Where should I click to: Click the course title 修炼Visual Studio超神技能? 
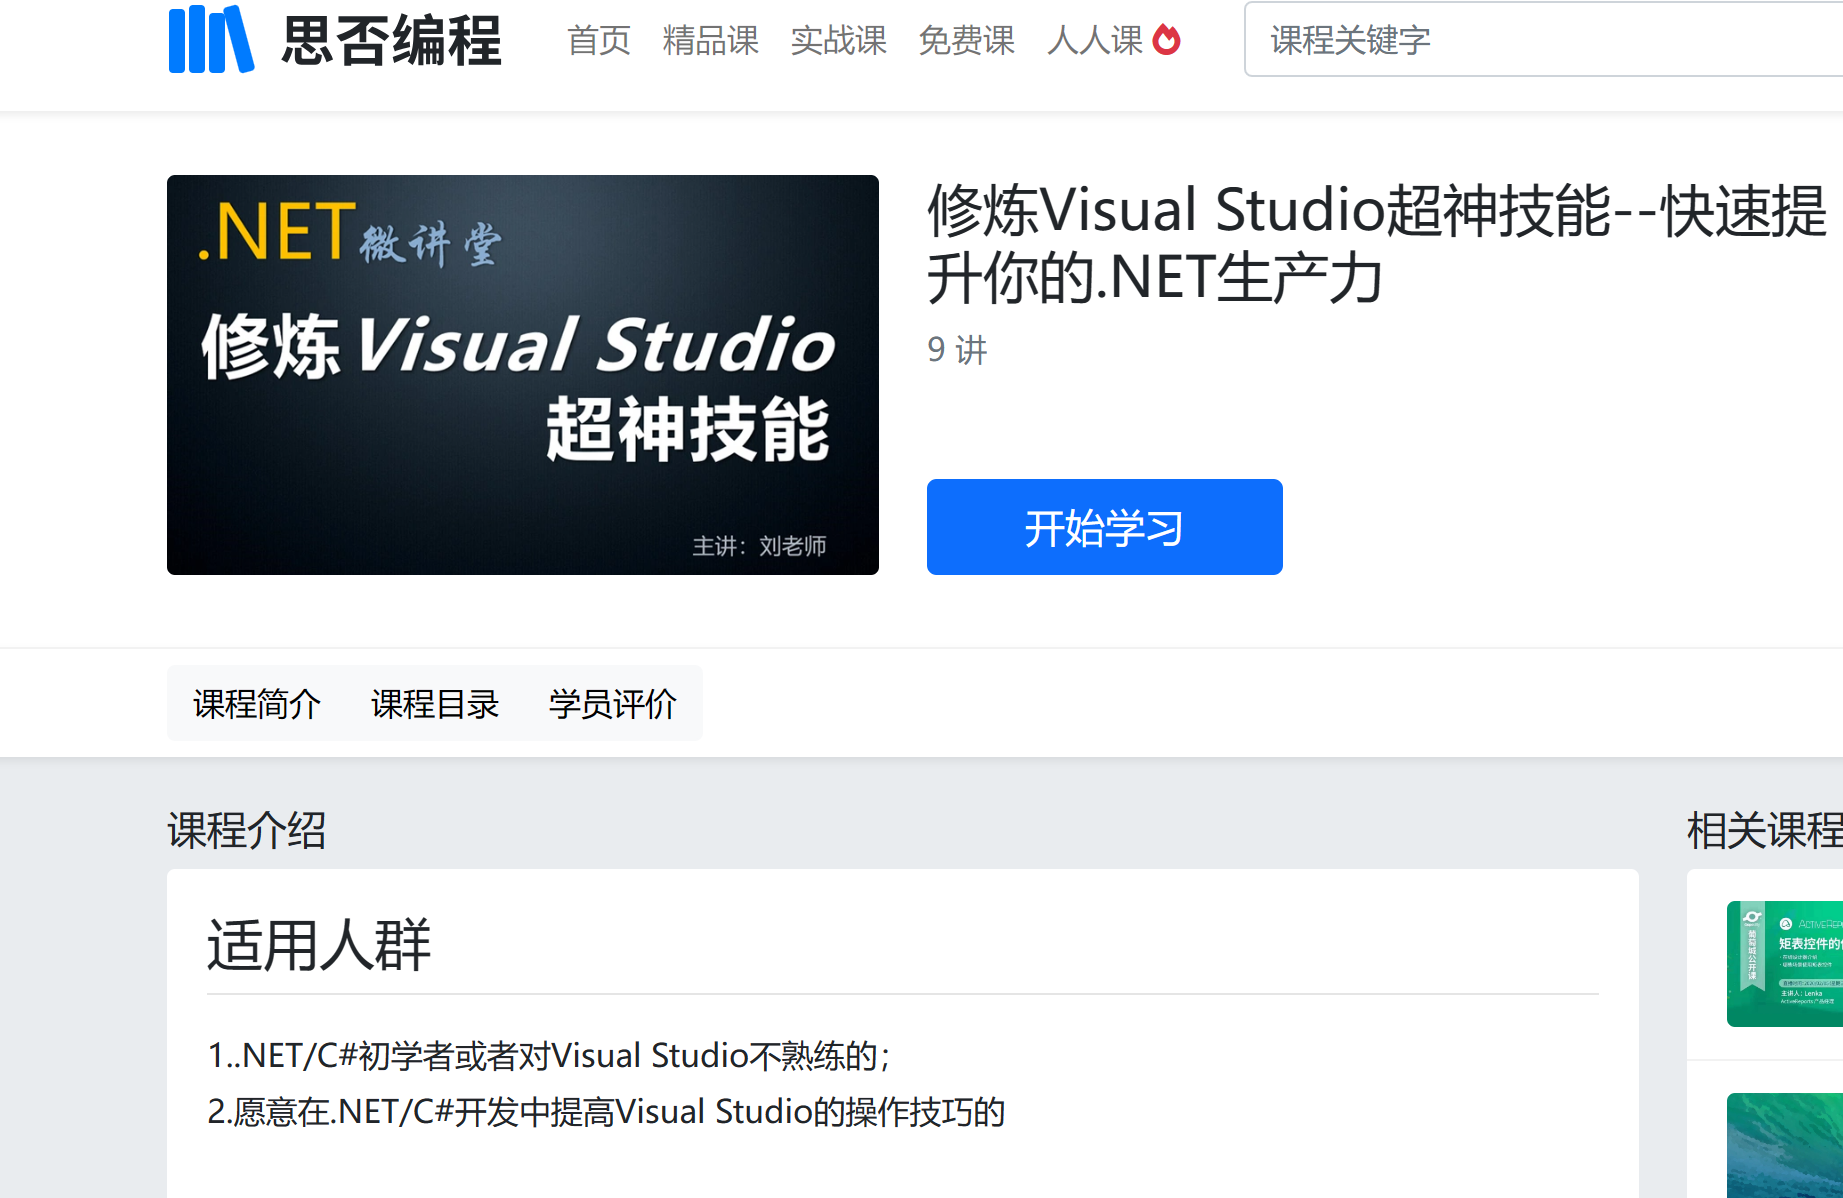coord(1377,243)
